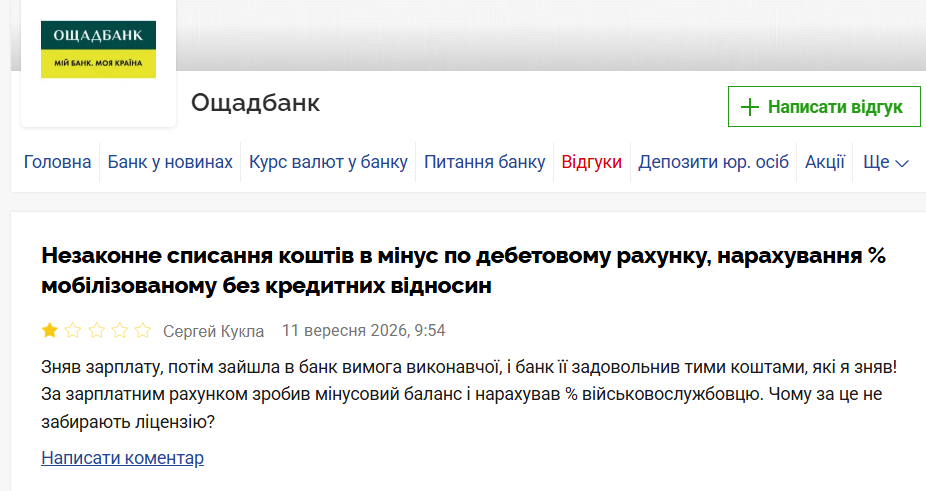Open the Банк у новинах tab
This screenshot has height=491, width=926.
pyautogui.click(x=170, y=162)
